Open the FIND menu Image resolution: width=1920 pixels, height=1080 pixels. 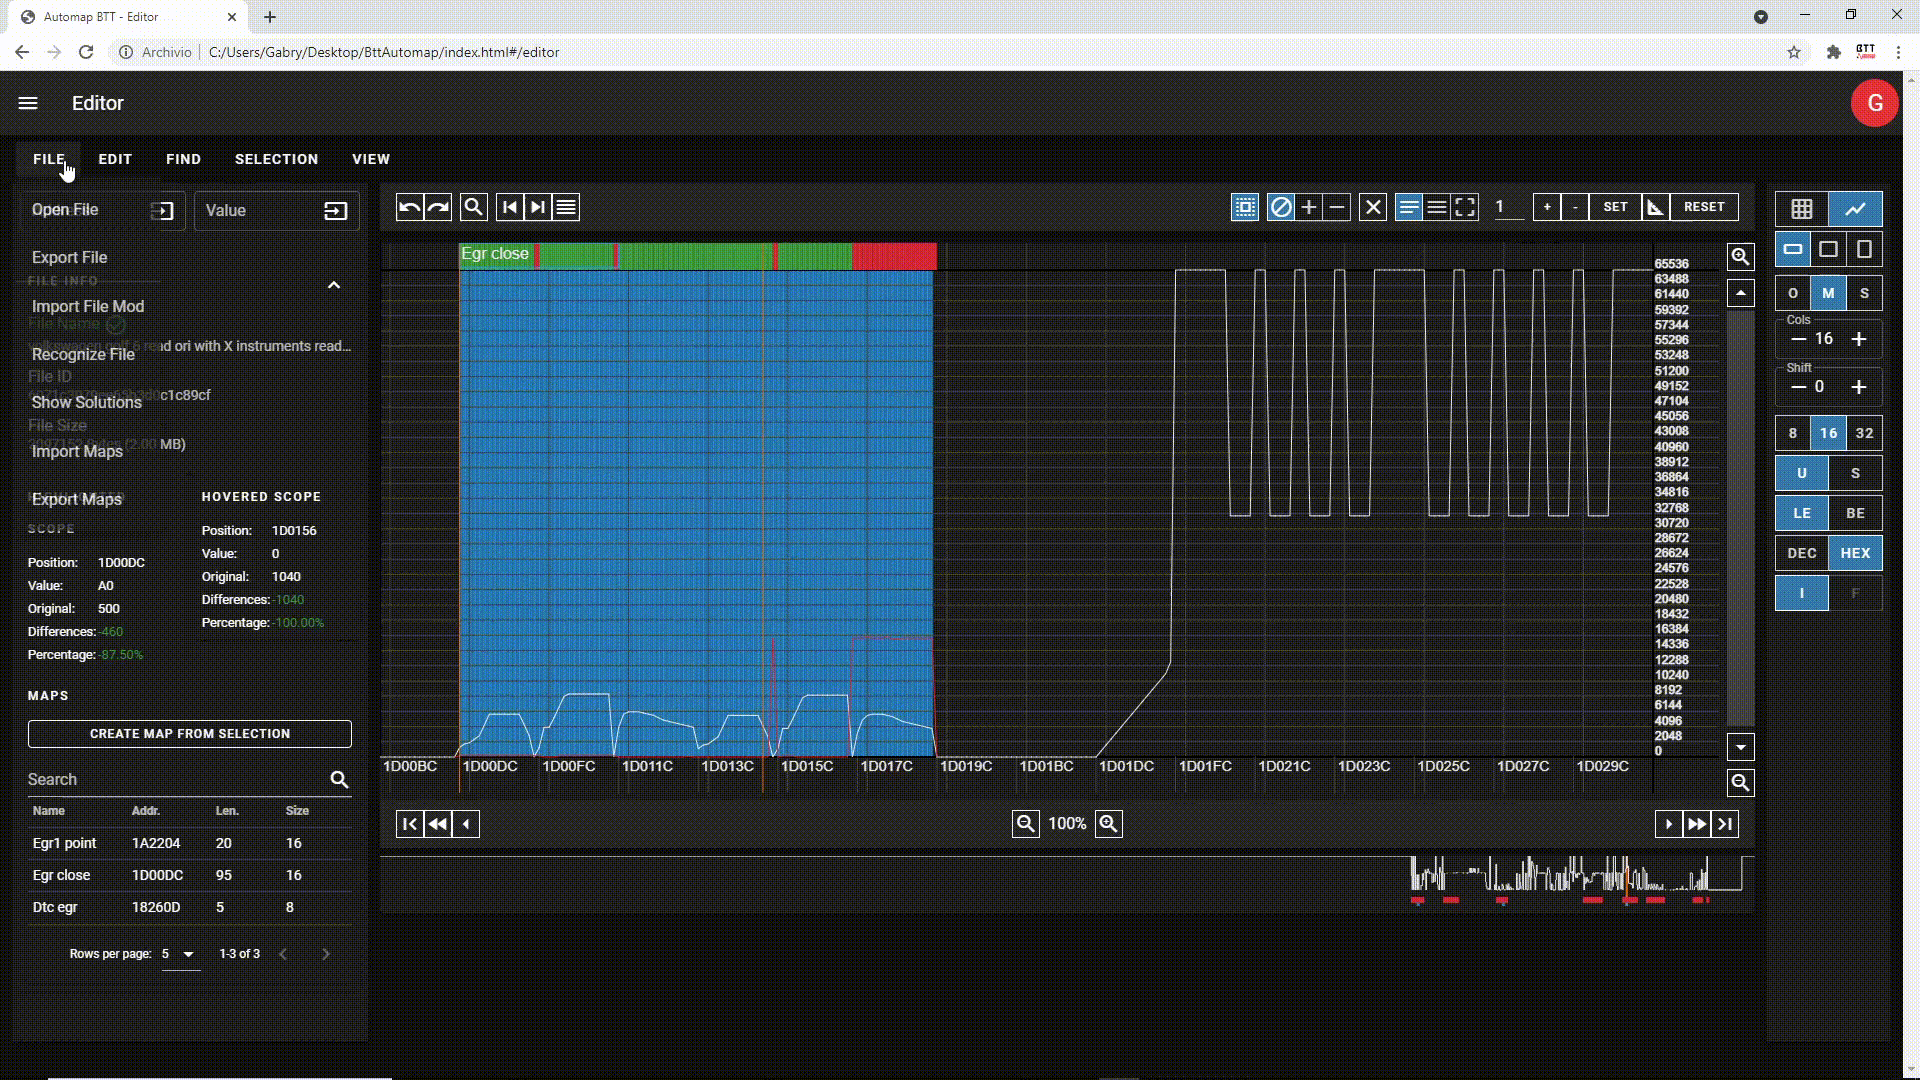[183, 159]
